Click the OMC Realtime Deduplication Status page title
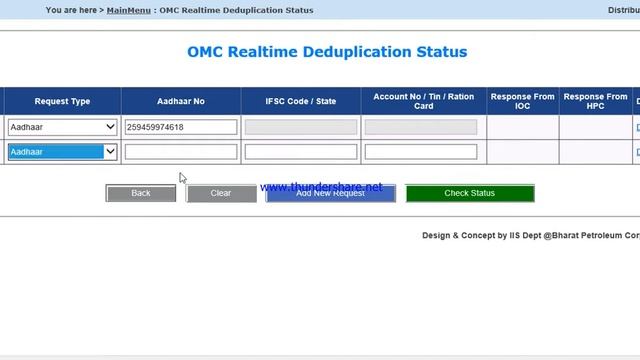This screenshot has height=360, width=640. point(327,52)
